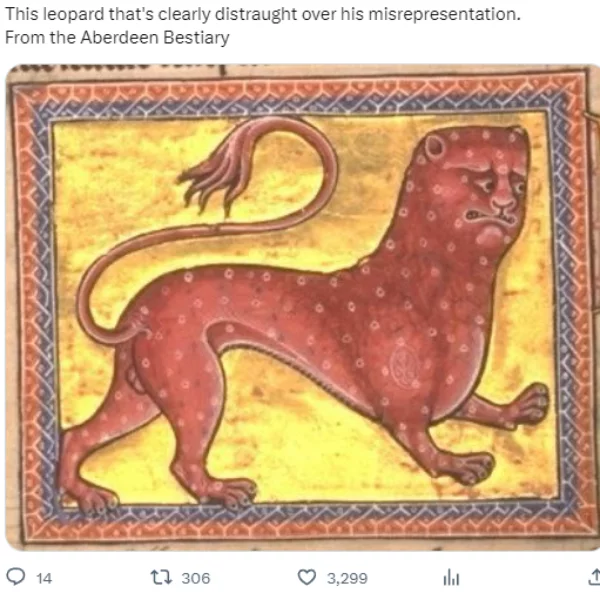The height and width of the screenshot is (600, 600).
Task: Click the red-blue decorative border top edge
Action: [x=300, y=96]
